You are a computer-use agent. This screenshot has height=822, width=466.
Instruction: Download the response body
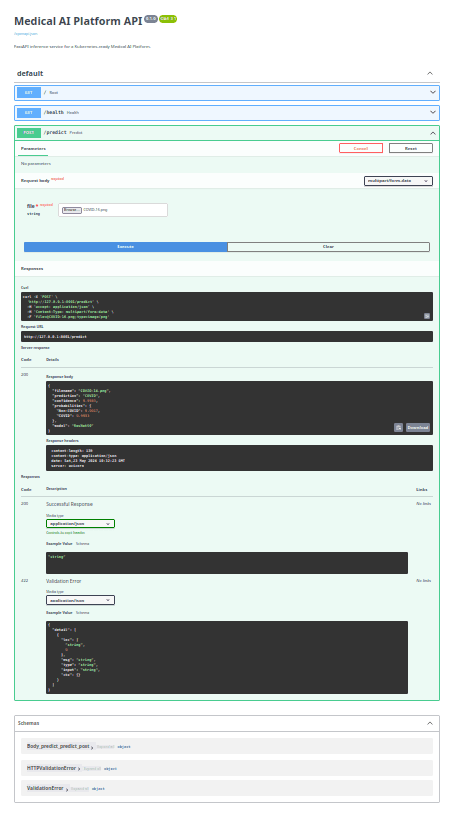click(418, 428)
